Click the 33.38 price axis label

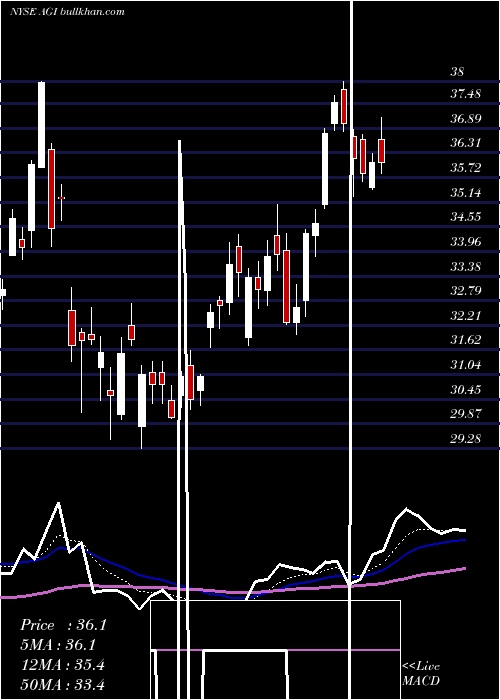coord(466,267)
